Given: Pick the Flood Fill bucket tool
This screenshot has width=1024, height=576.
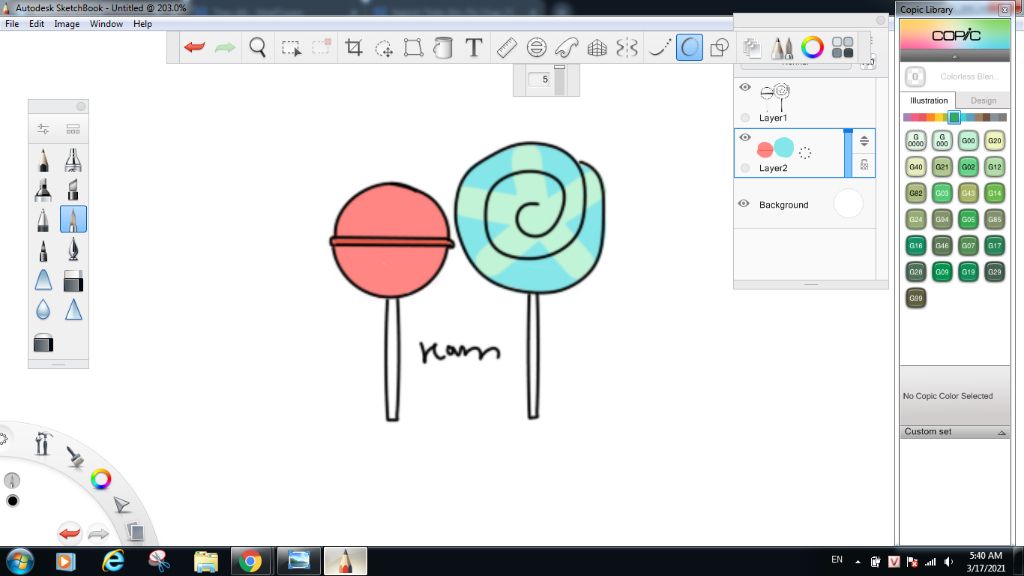Looking at the screenshot, I should pyautogui.click(x=443, y=48).
